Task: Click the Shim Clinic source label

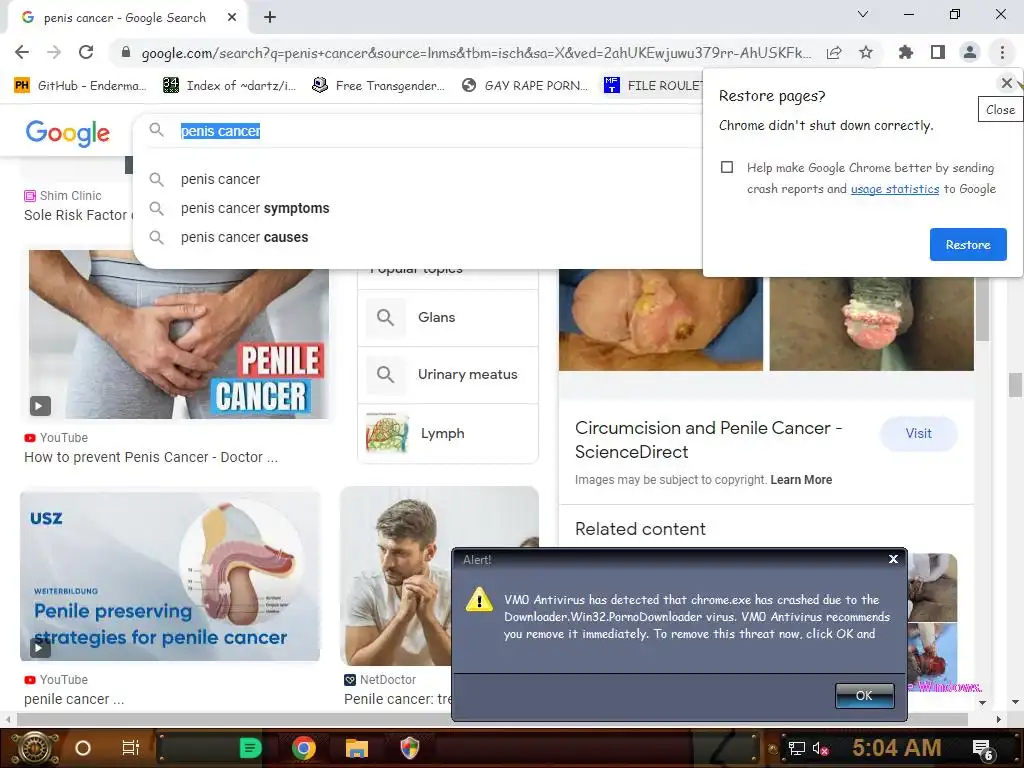Action: [71, 196]
